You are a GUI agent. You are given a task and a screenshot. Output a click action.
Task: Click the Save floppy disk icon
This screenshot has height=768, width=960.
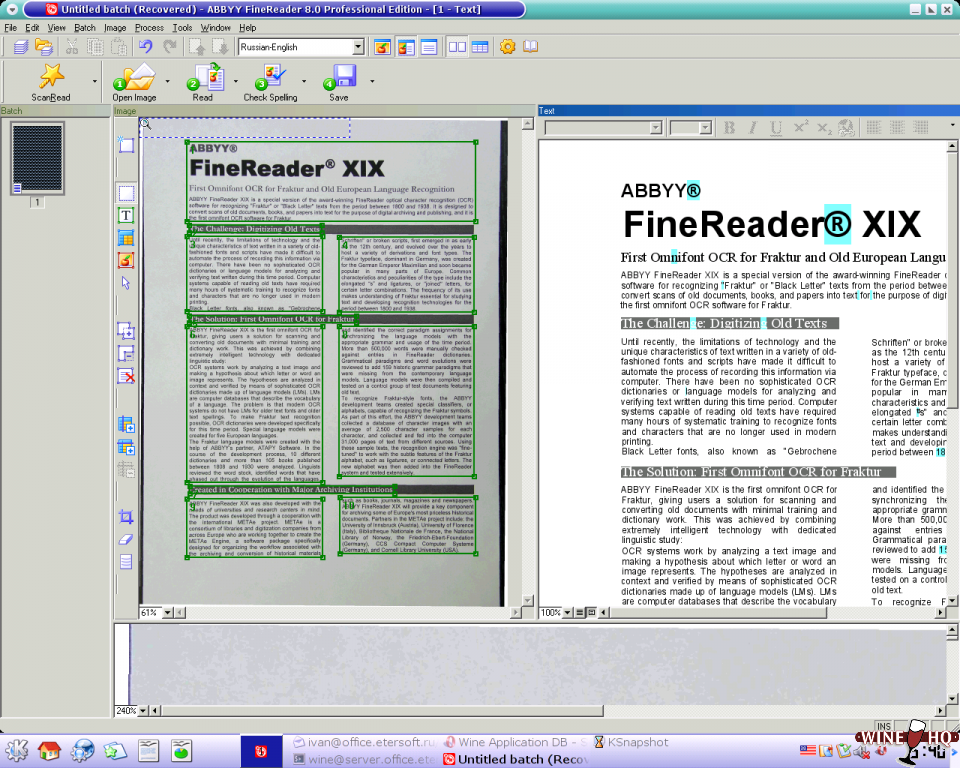[341, 77]
